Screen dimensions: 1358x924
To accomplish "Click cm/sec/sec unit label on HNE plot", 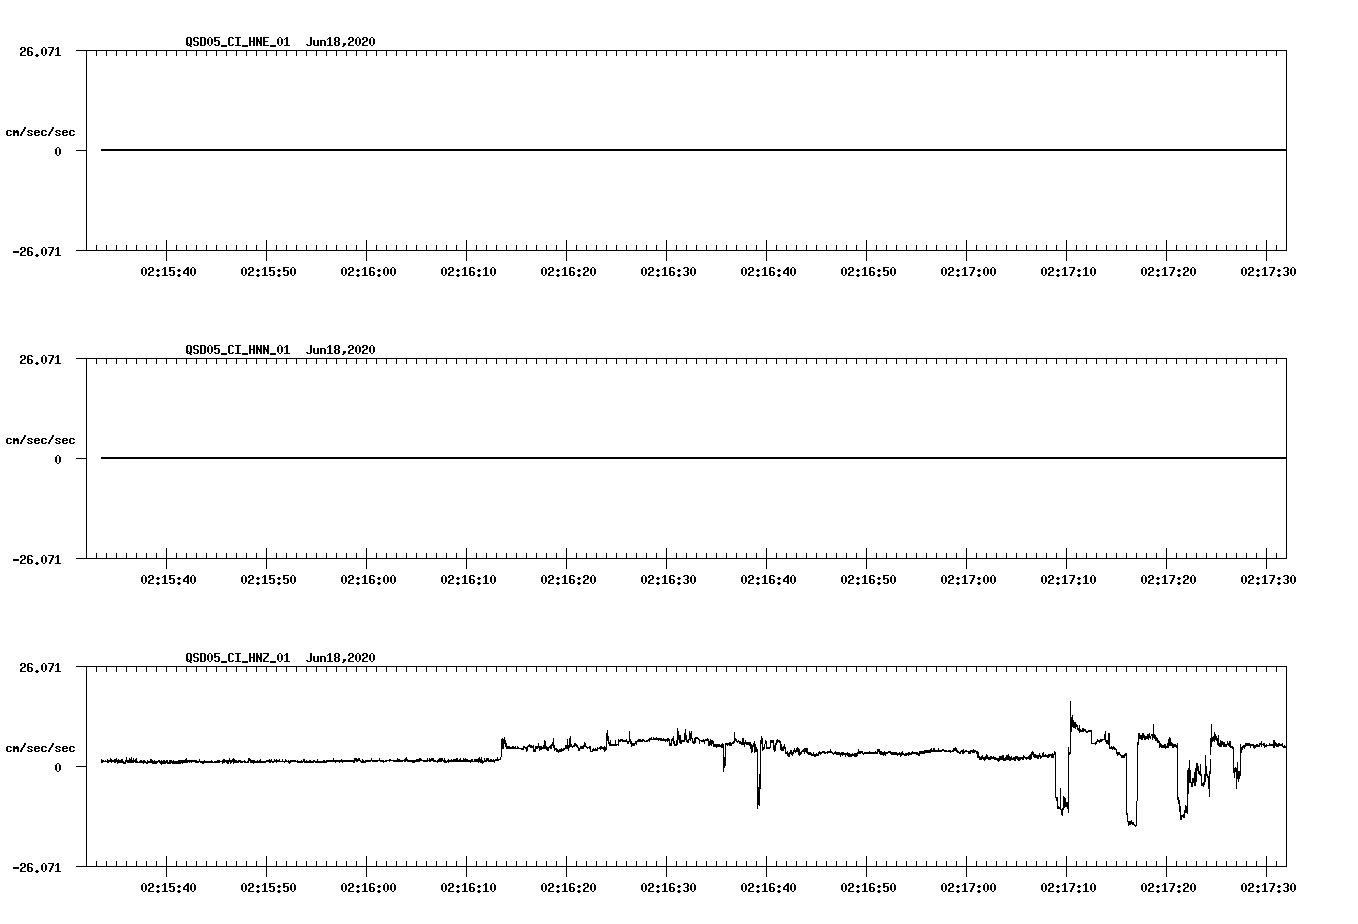I will tap(40, 132).
